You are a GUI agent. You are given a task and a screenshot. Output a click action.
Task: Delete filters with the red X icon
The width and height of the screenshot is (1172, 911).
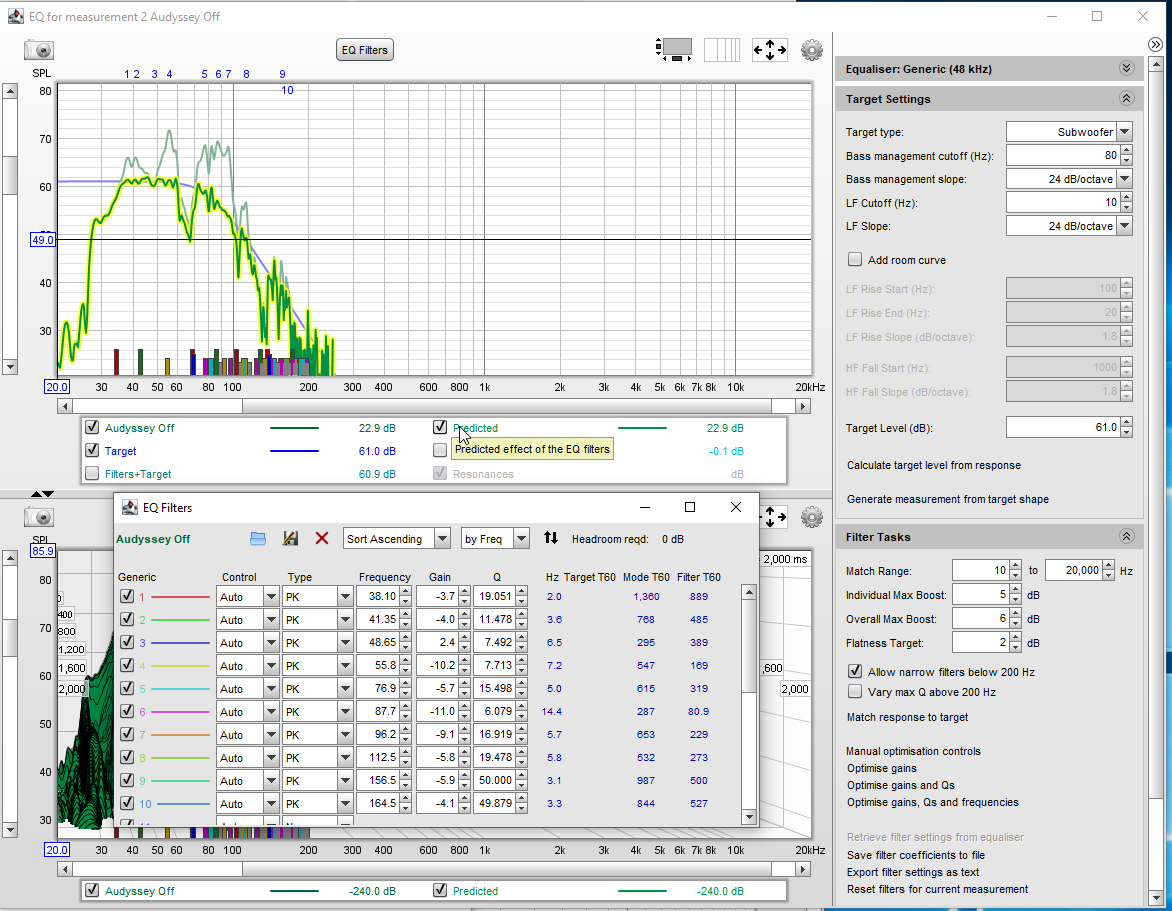(322, 539)
